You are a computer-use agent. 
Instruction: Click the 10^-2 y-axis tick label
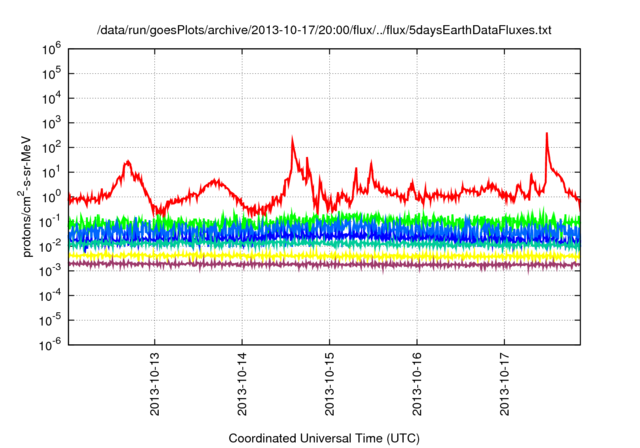[x=51, y=247]
